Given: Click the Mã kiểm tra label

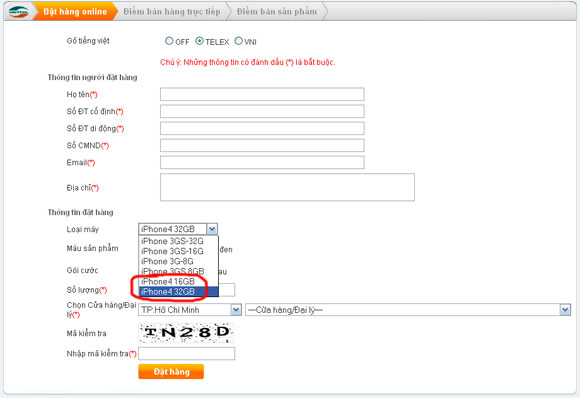Looking at the screenshot, I should pyautogui.click(x=86, y=333).
